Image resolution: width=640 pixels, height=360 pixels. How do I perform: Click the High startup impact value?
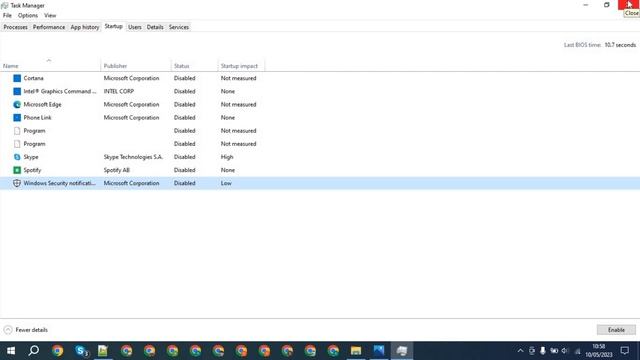point(227,157)
